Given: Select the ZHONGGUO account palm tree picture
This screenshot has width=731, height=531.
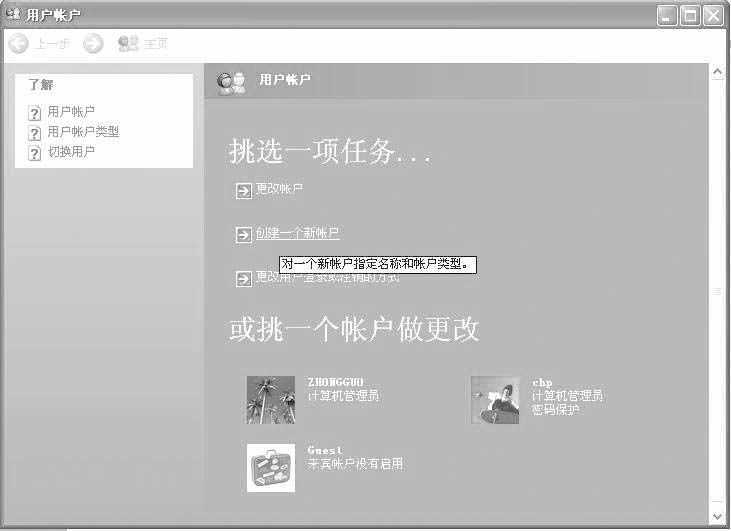Looking at the screenshot, I should click(x=271, y=400).
